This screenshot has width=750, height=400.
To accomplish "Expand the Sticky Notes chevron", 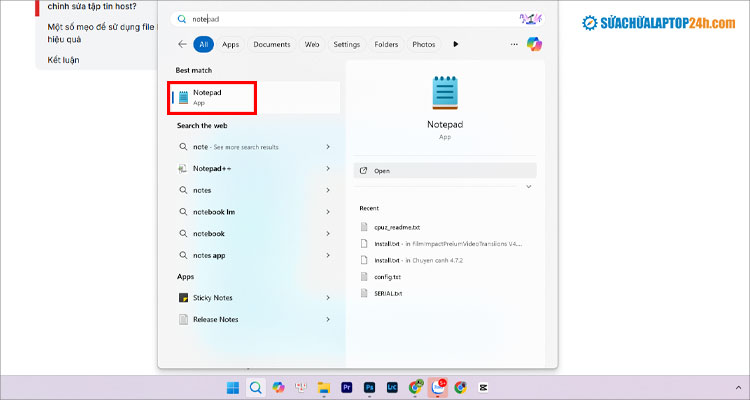I will [328, 298].
